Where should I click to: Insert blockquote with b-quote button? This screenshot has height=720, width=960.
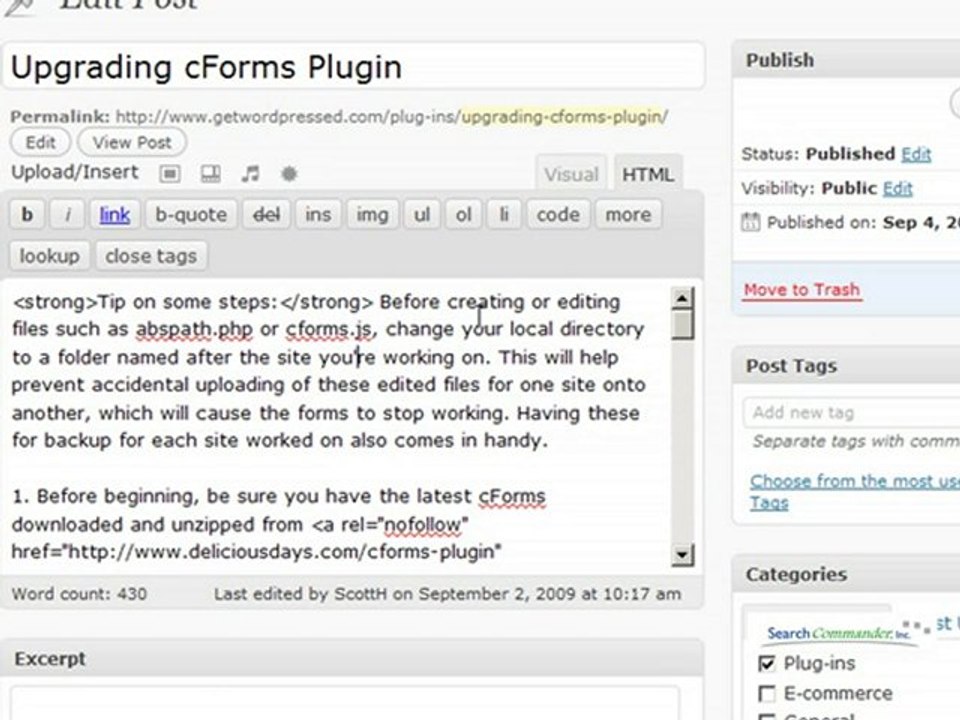[x=191, y=215]
